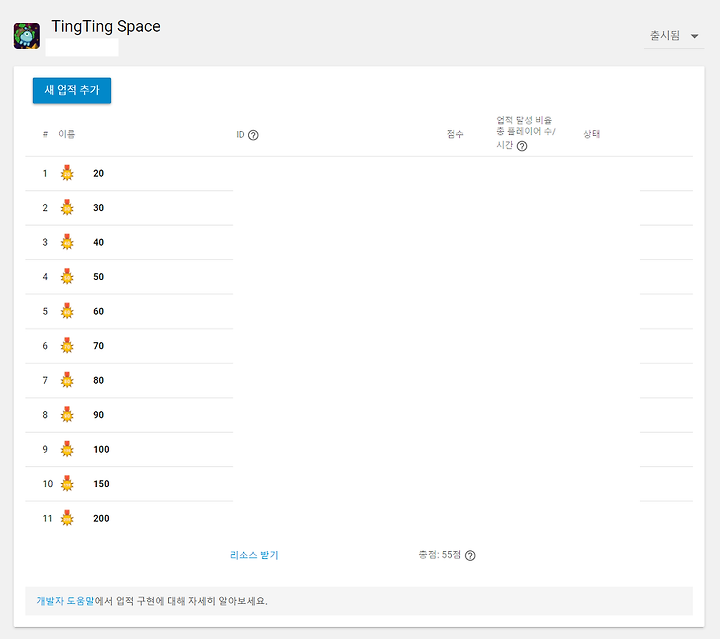Click medal icon for achievement 30

coord(67,207)
